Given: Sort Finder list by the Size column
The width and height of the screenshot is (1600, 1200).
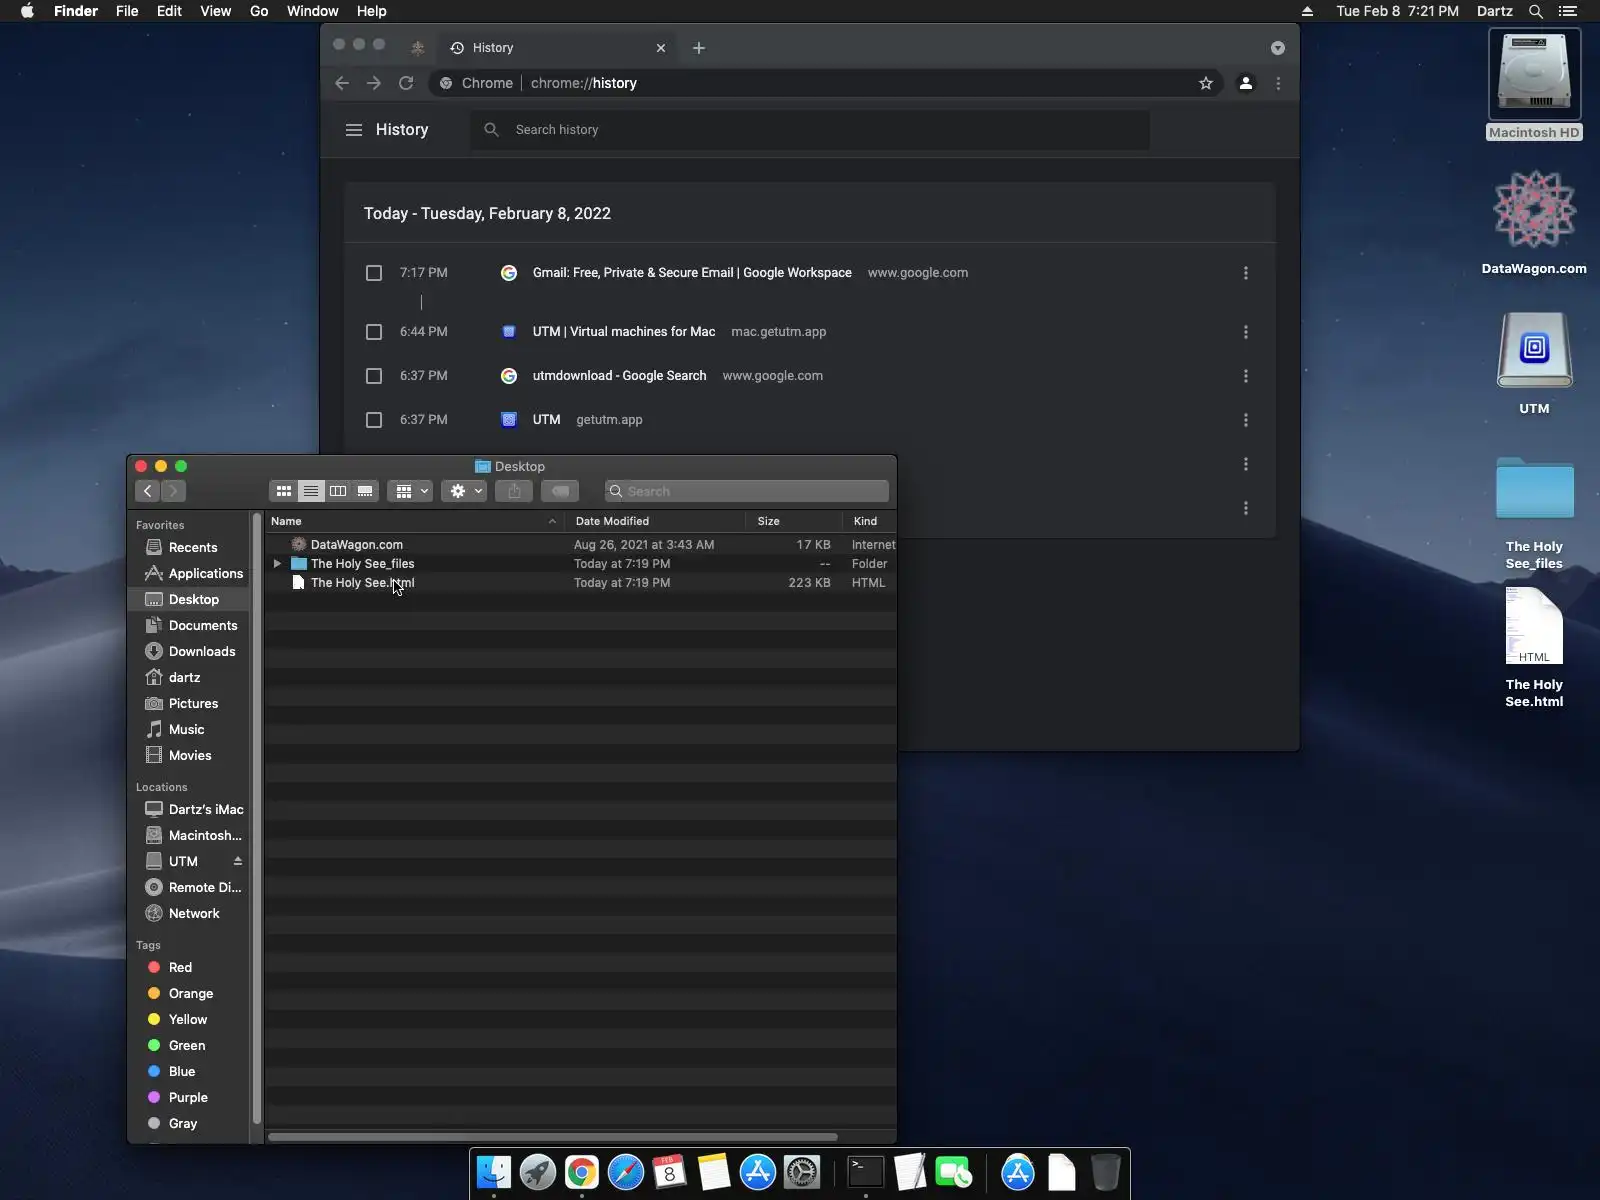Looking at the screenshot, I should [794, 521].
